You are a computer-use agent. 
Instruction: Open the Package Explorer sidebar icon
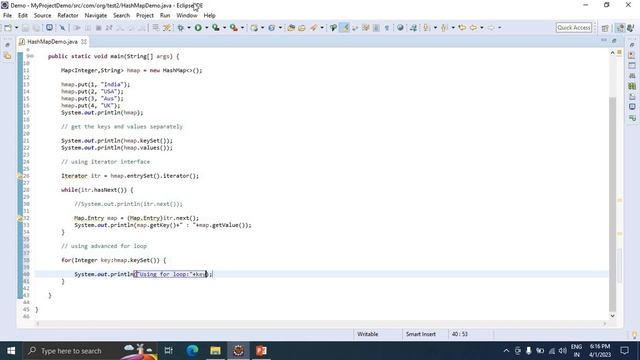tap(7, 56)
